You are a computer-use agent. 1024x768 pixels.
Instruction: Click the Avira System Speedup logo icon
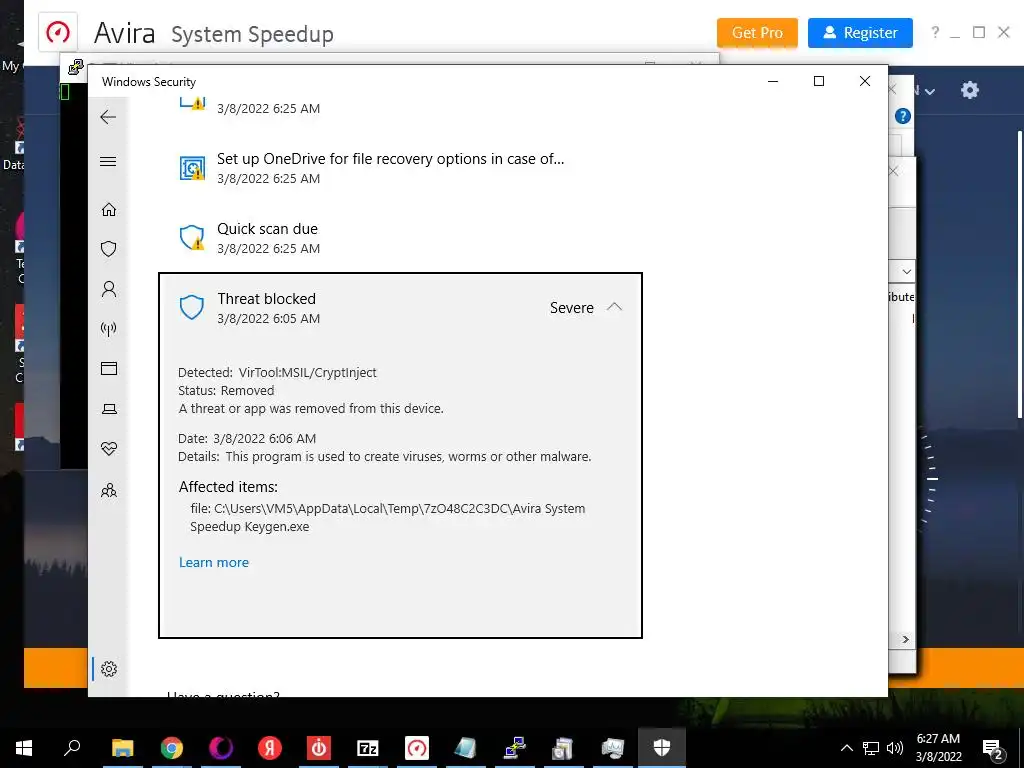coord(58,31)
